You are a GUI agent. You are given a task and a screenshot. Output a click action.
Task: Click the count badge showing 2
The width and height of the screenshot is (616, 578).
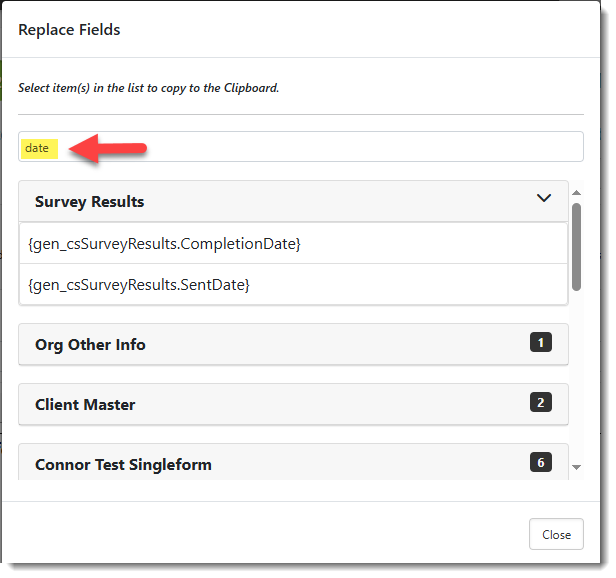[x=540, y=403]
